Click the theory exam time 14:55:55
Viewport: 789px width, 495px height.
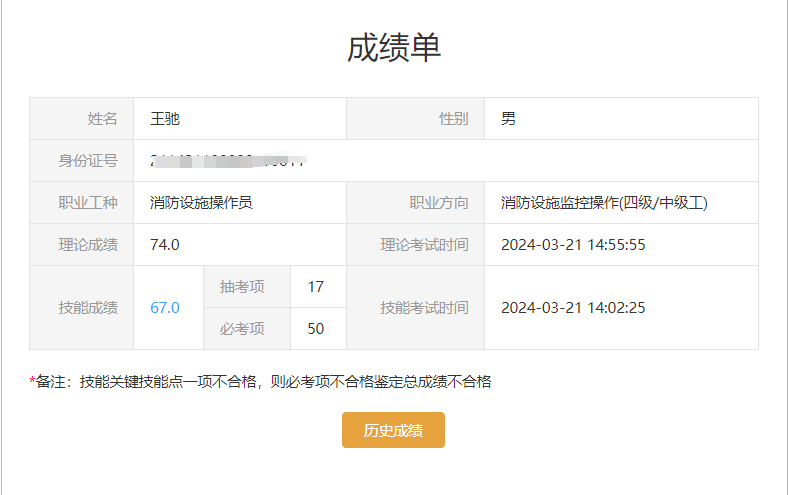pyautogui.click(x=573, y=245)
